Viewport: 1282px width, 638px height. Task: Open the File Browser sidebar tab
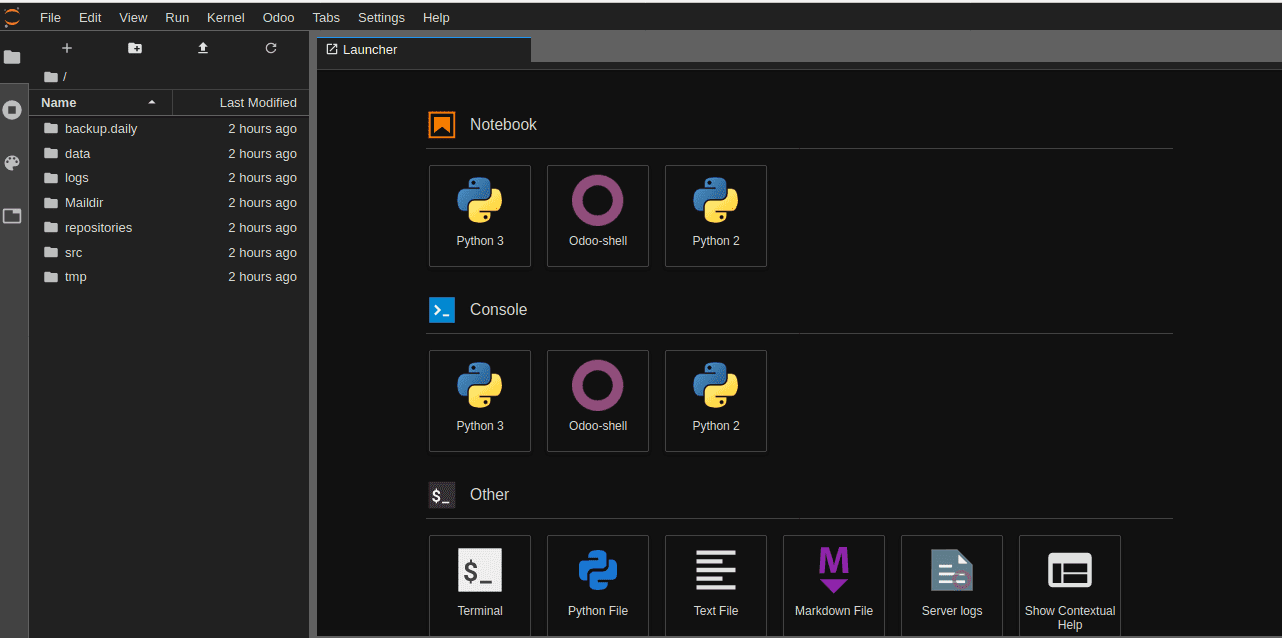tap(12, 57)
